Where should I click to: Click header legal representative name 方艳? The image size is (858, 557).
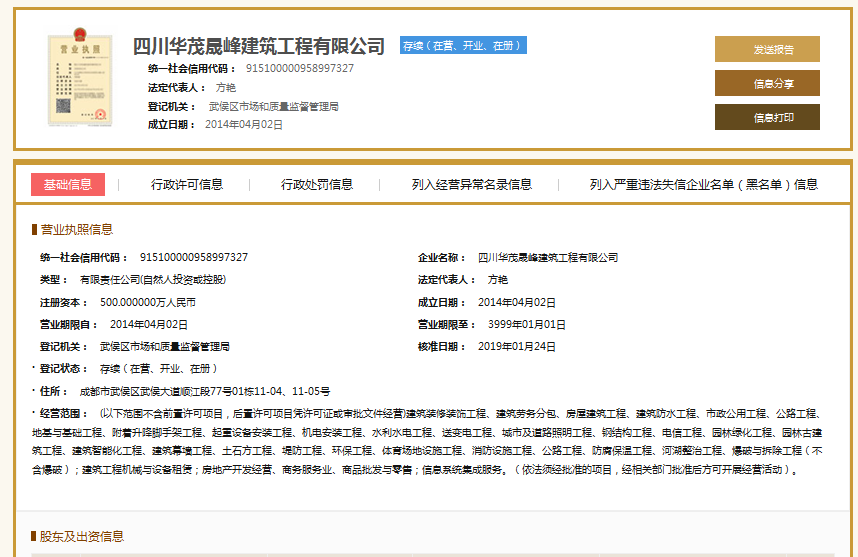click(x=225, y=88)
